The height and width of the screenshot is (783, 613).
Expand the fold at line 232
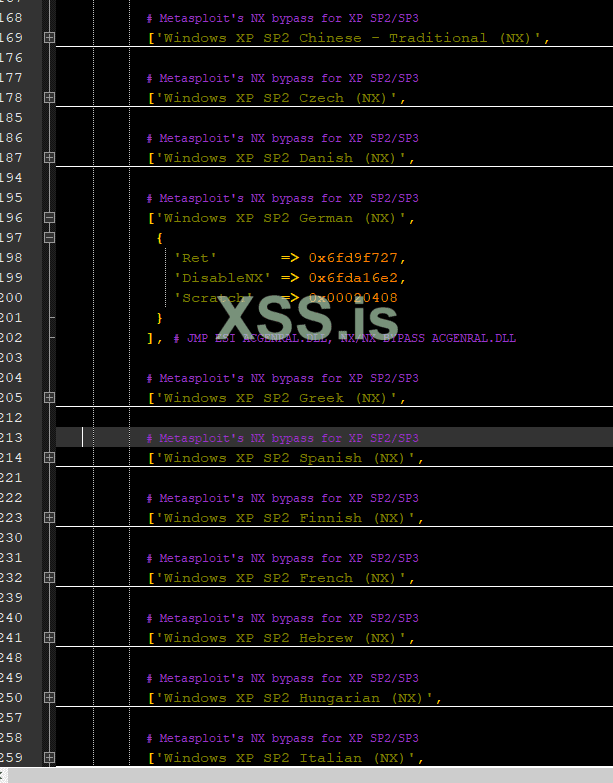(x=49, y=577)
